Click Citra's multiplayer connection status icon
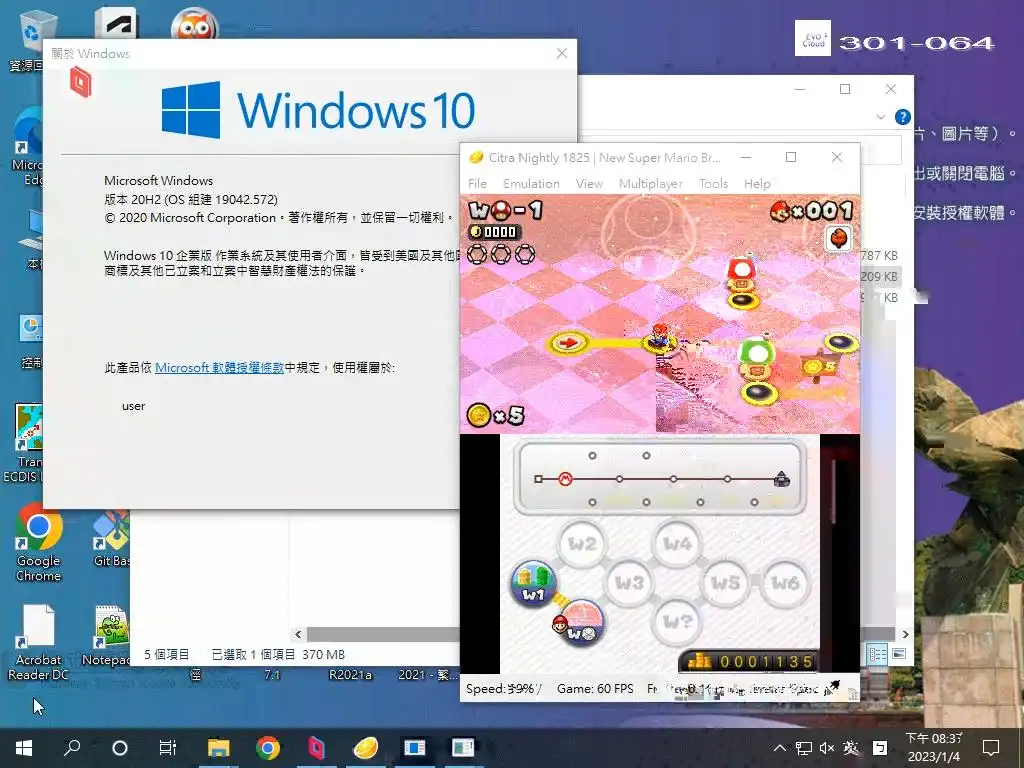Viewport: 1024px width, 768px height. pos(833,688)
